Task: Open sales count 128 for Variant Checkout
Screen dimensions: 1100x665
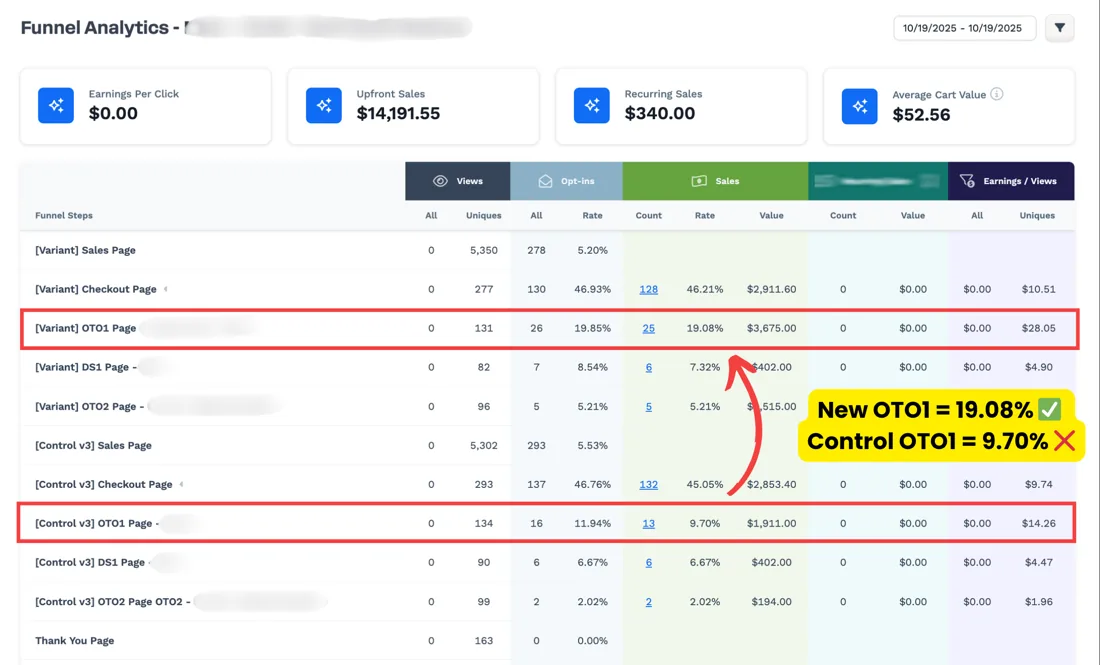Action: (648, 289)
